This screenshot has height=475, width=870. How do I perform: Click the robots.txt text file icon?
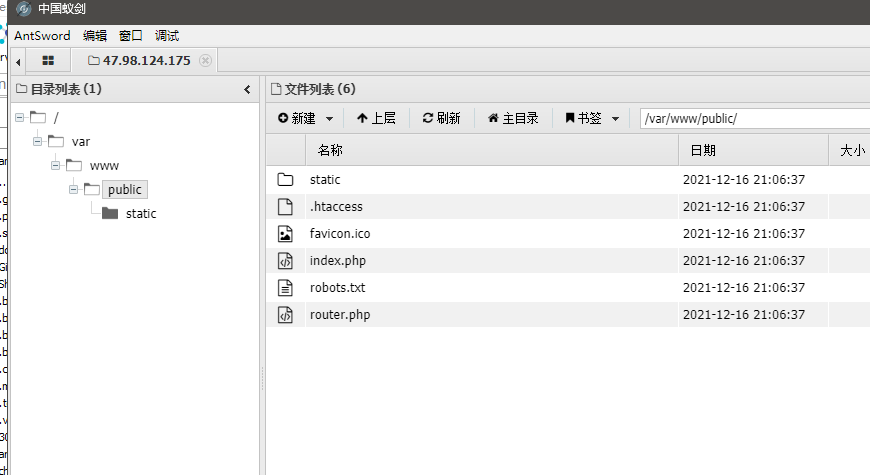pos(285,287)
